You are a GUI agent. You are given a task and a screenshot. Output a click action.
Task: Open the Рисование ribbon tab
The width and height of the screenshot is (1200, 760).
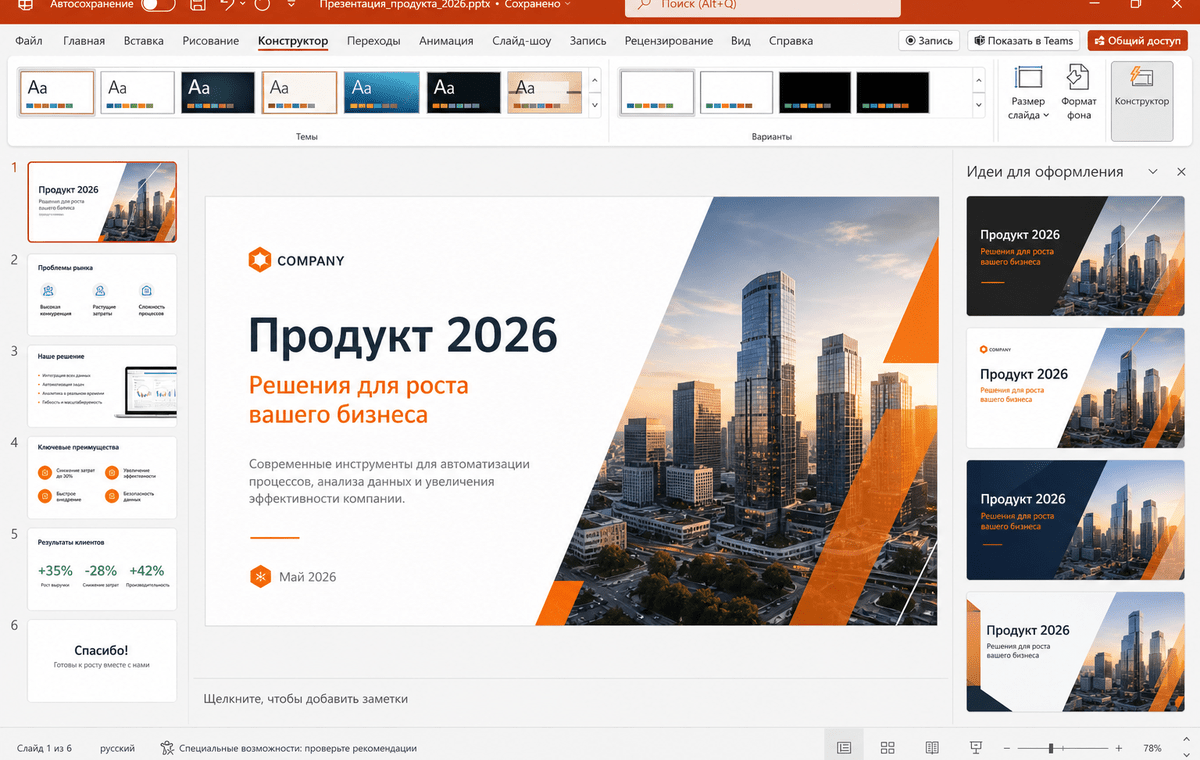211,41
